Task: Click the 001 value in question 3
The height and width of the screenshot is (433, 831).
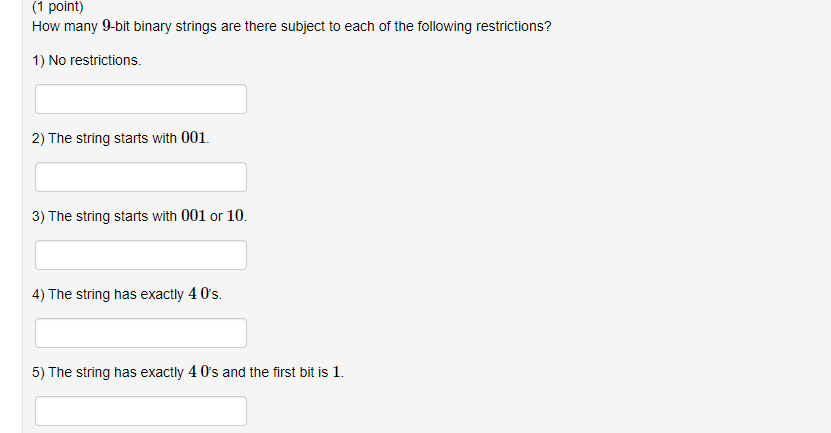Action: click(x=193, y=216)
